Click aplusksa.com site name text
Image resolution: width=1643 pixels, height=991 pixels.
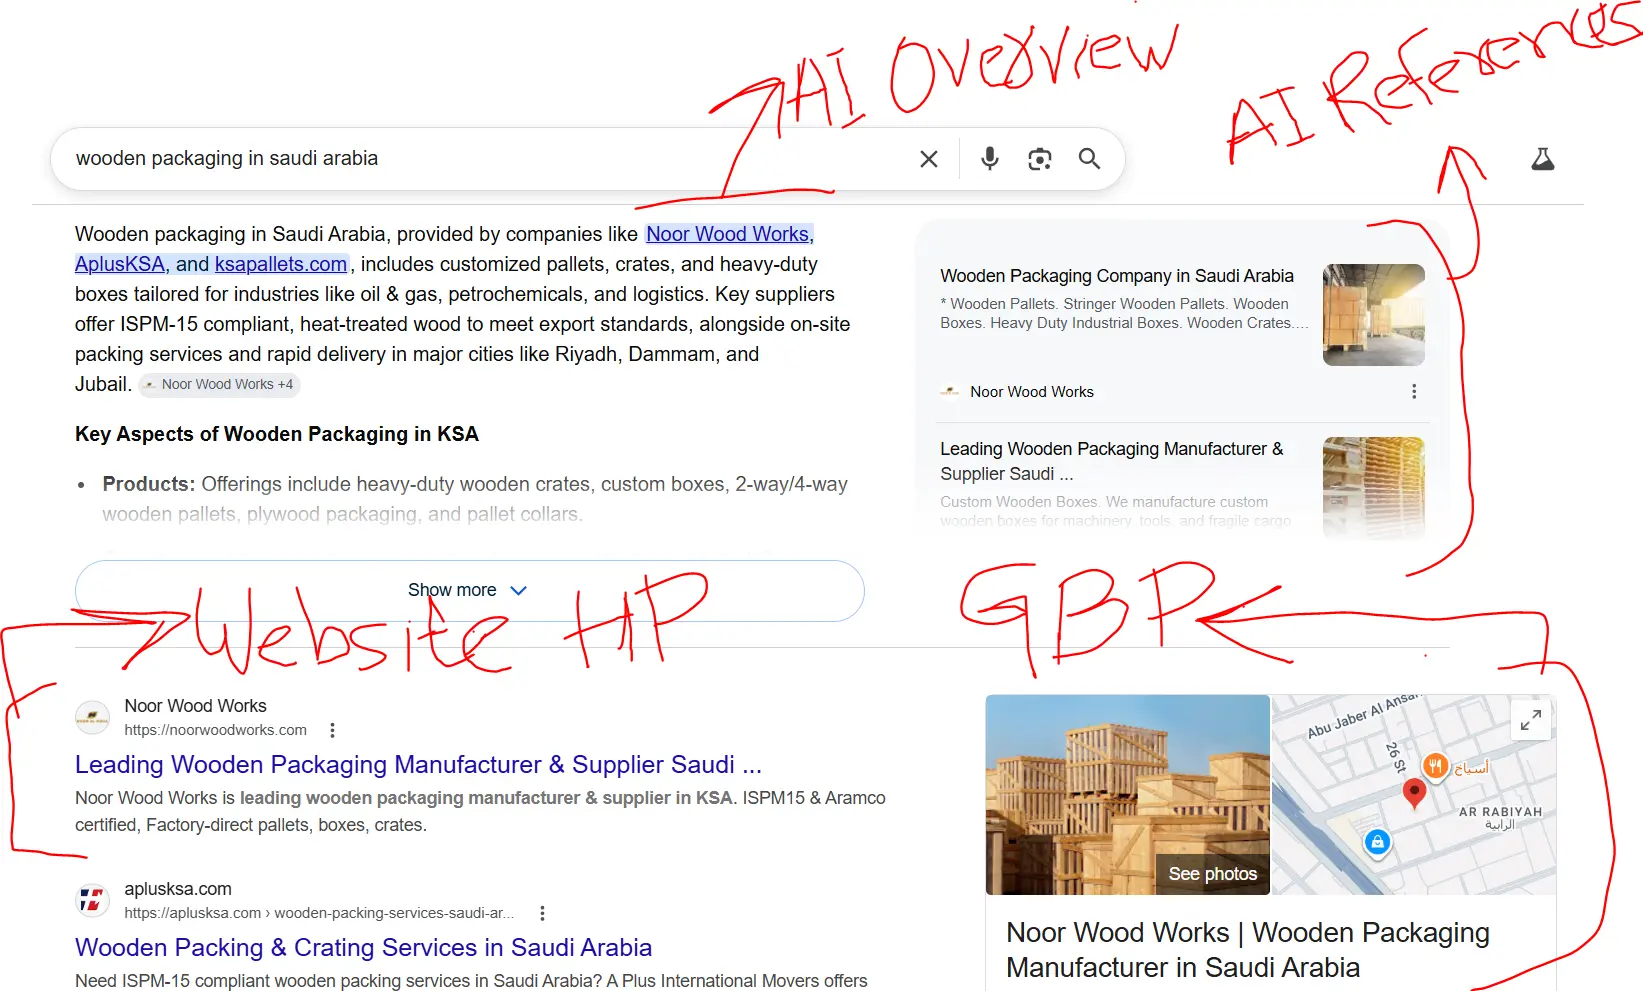tap(178, 889)
